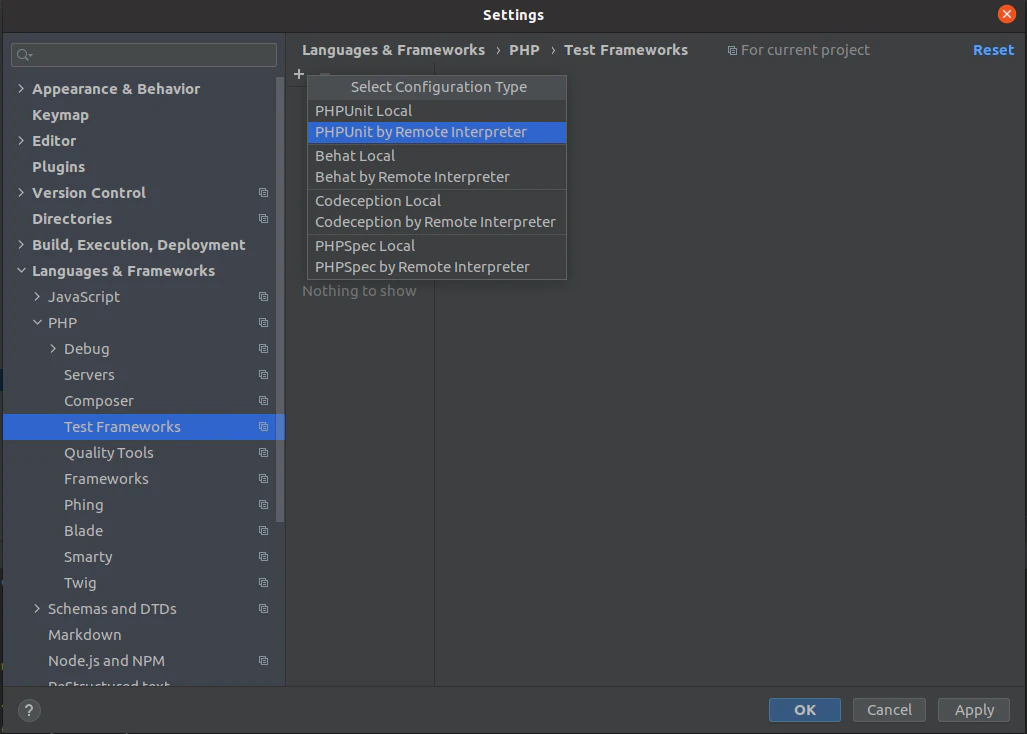Click the help question mark button
This screenshot has height=734, width=1027.
tap(29, 710)
